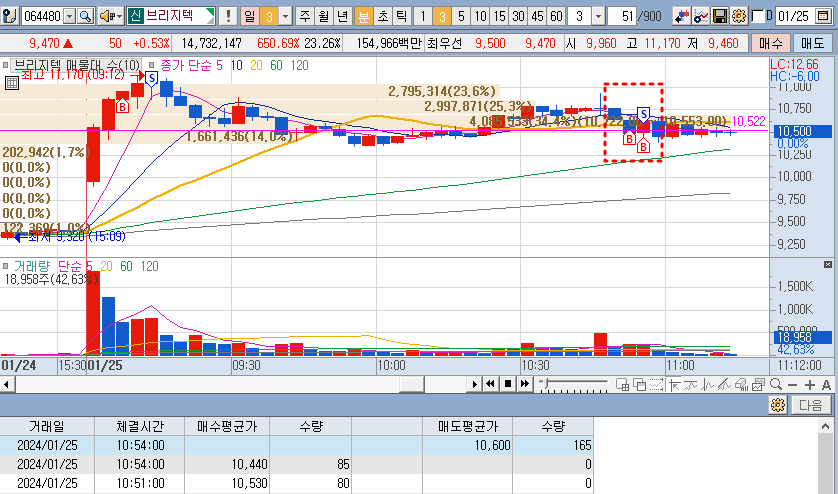Image resolution: width=838 pixels, height=494 pixels.
Task: Click the chart image copy icon
Action: click(758, 384)
